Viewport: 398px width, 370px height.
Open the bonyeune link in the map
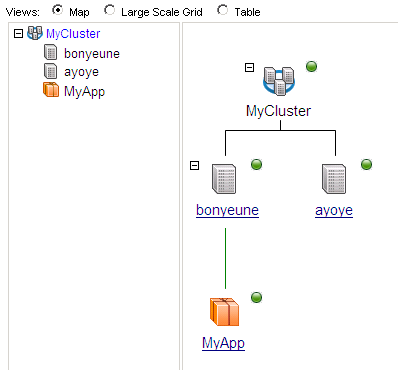[x=227, y=211]
